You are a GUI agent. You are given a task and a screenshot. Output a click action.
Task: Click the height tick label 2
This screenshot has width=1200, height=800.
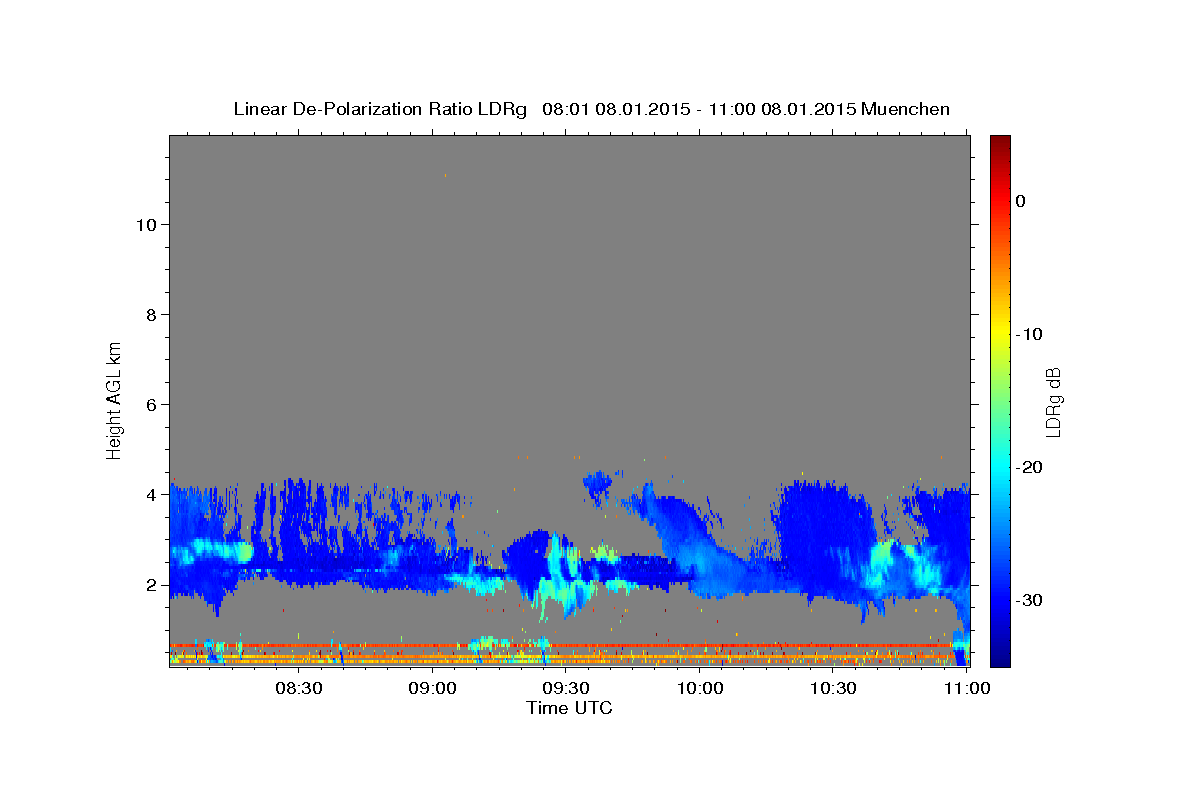152,585
